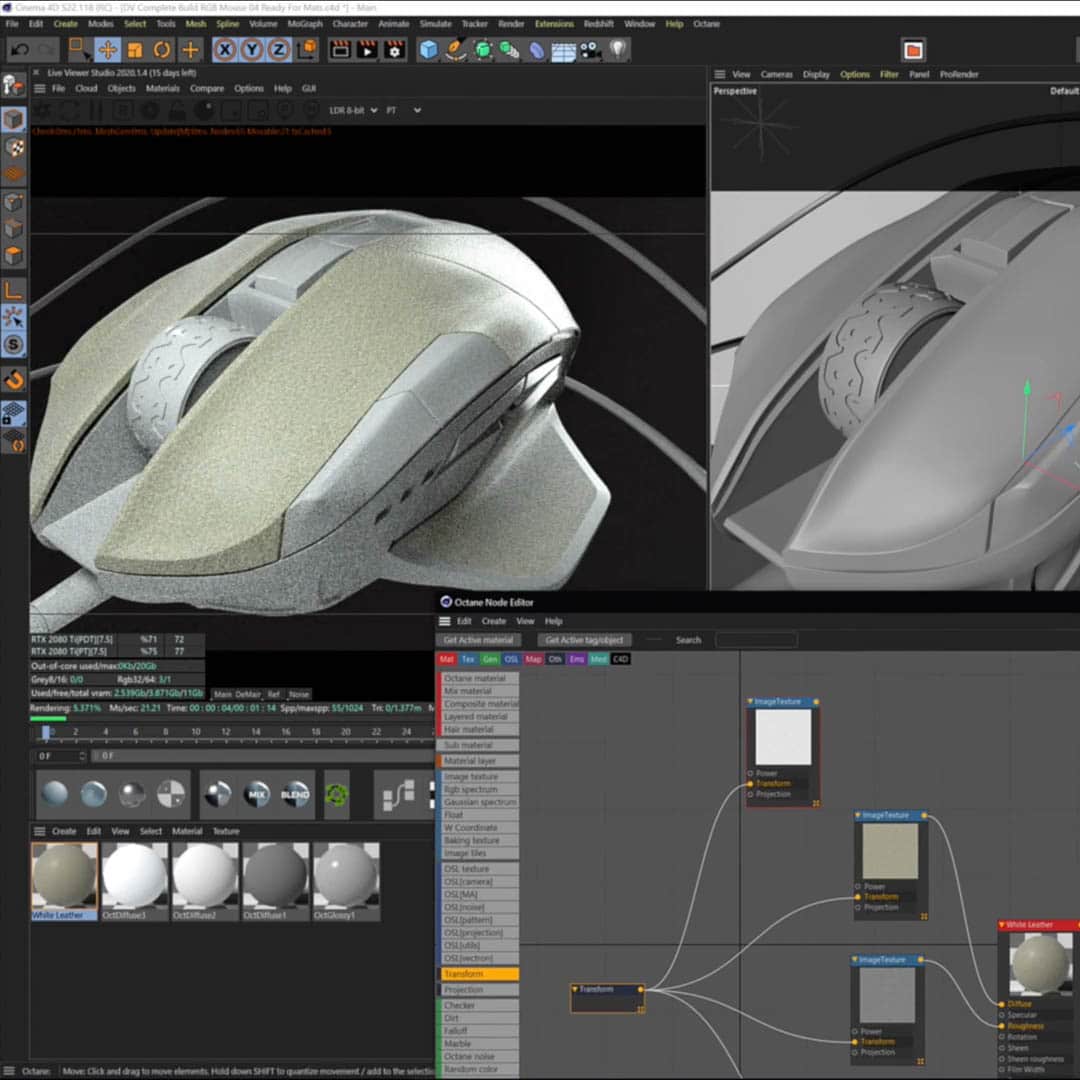This screenshot has height=1080, width=1080.
Task: Select the OctGlossy1 material thumbnail
Action: [x=345, y=875]
